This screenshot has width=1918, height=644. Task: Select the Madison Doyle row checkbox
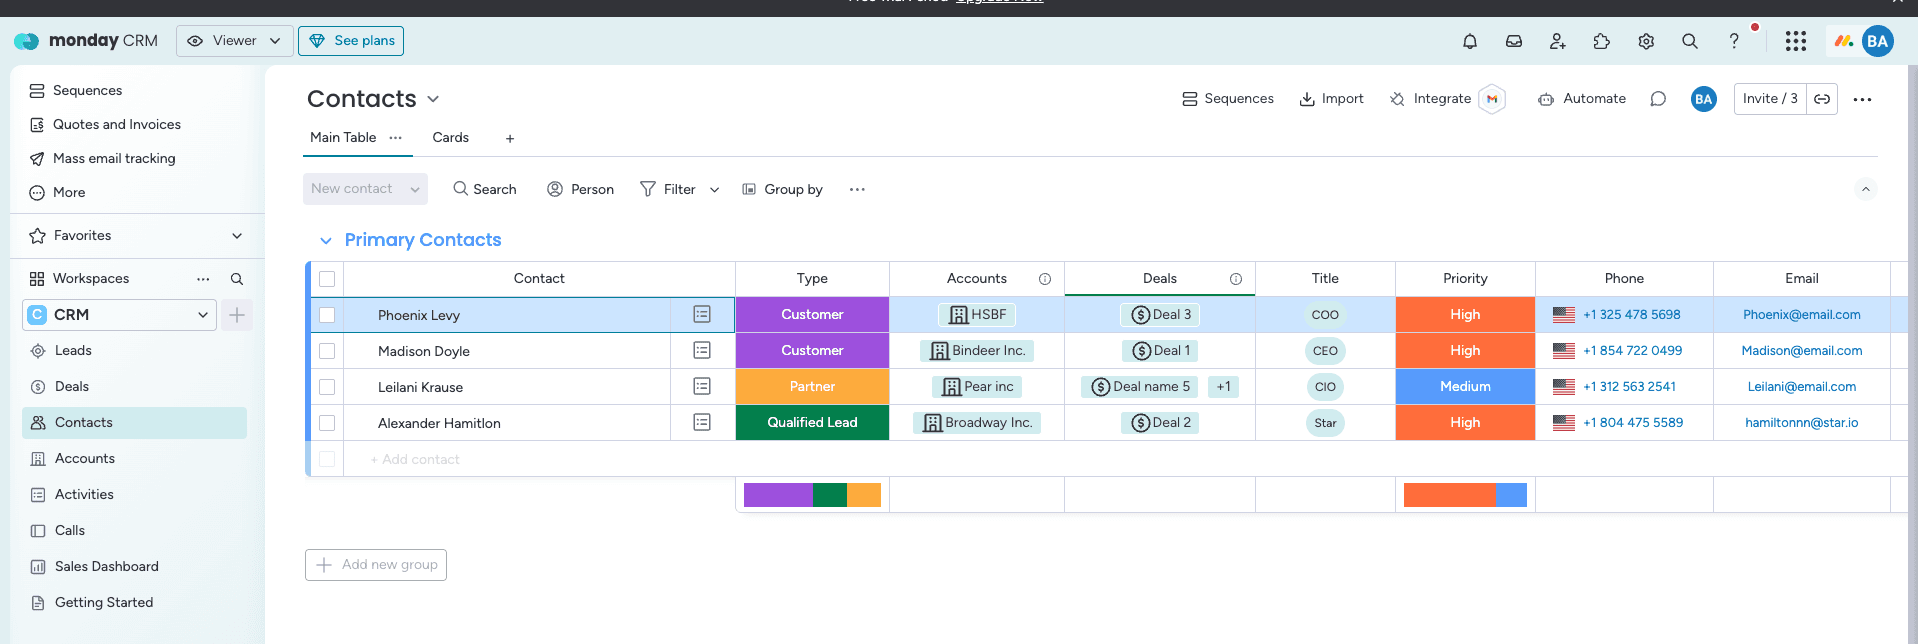point(327,351)
